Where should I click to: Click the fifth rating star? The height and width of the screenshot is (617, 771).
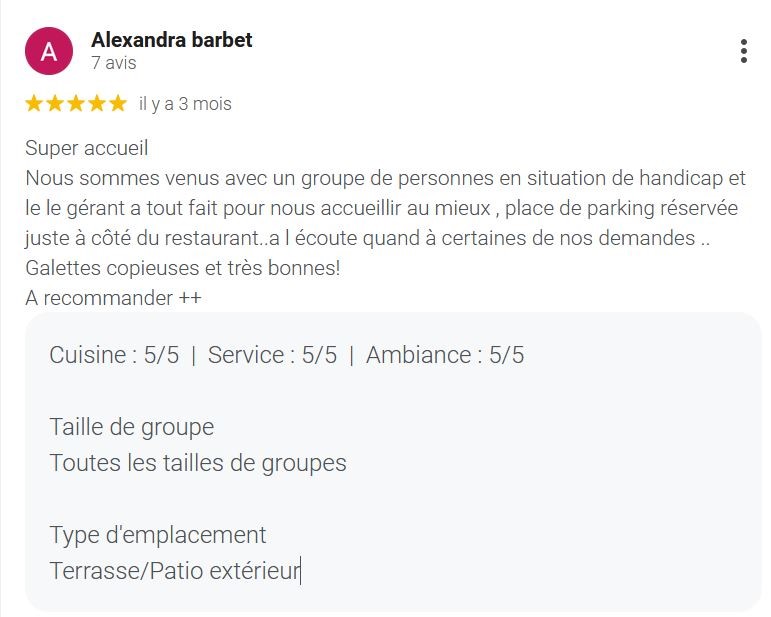tap(118, 103)
